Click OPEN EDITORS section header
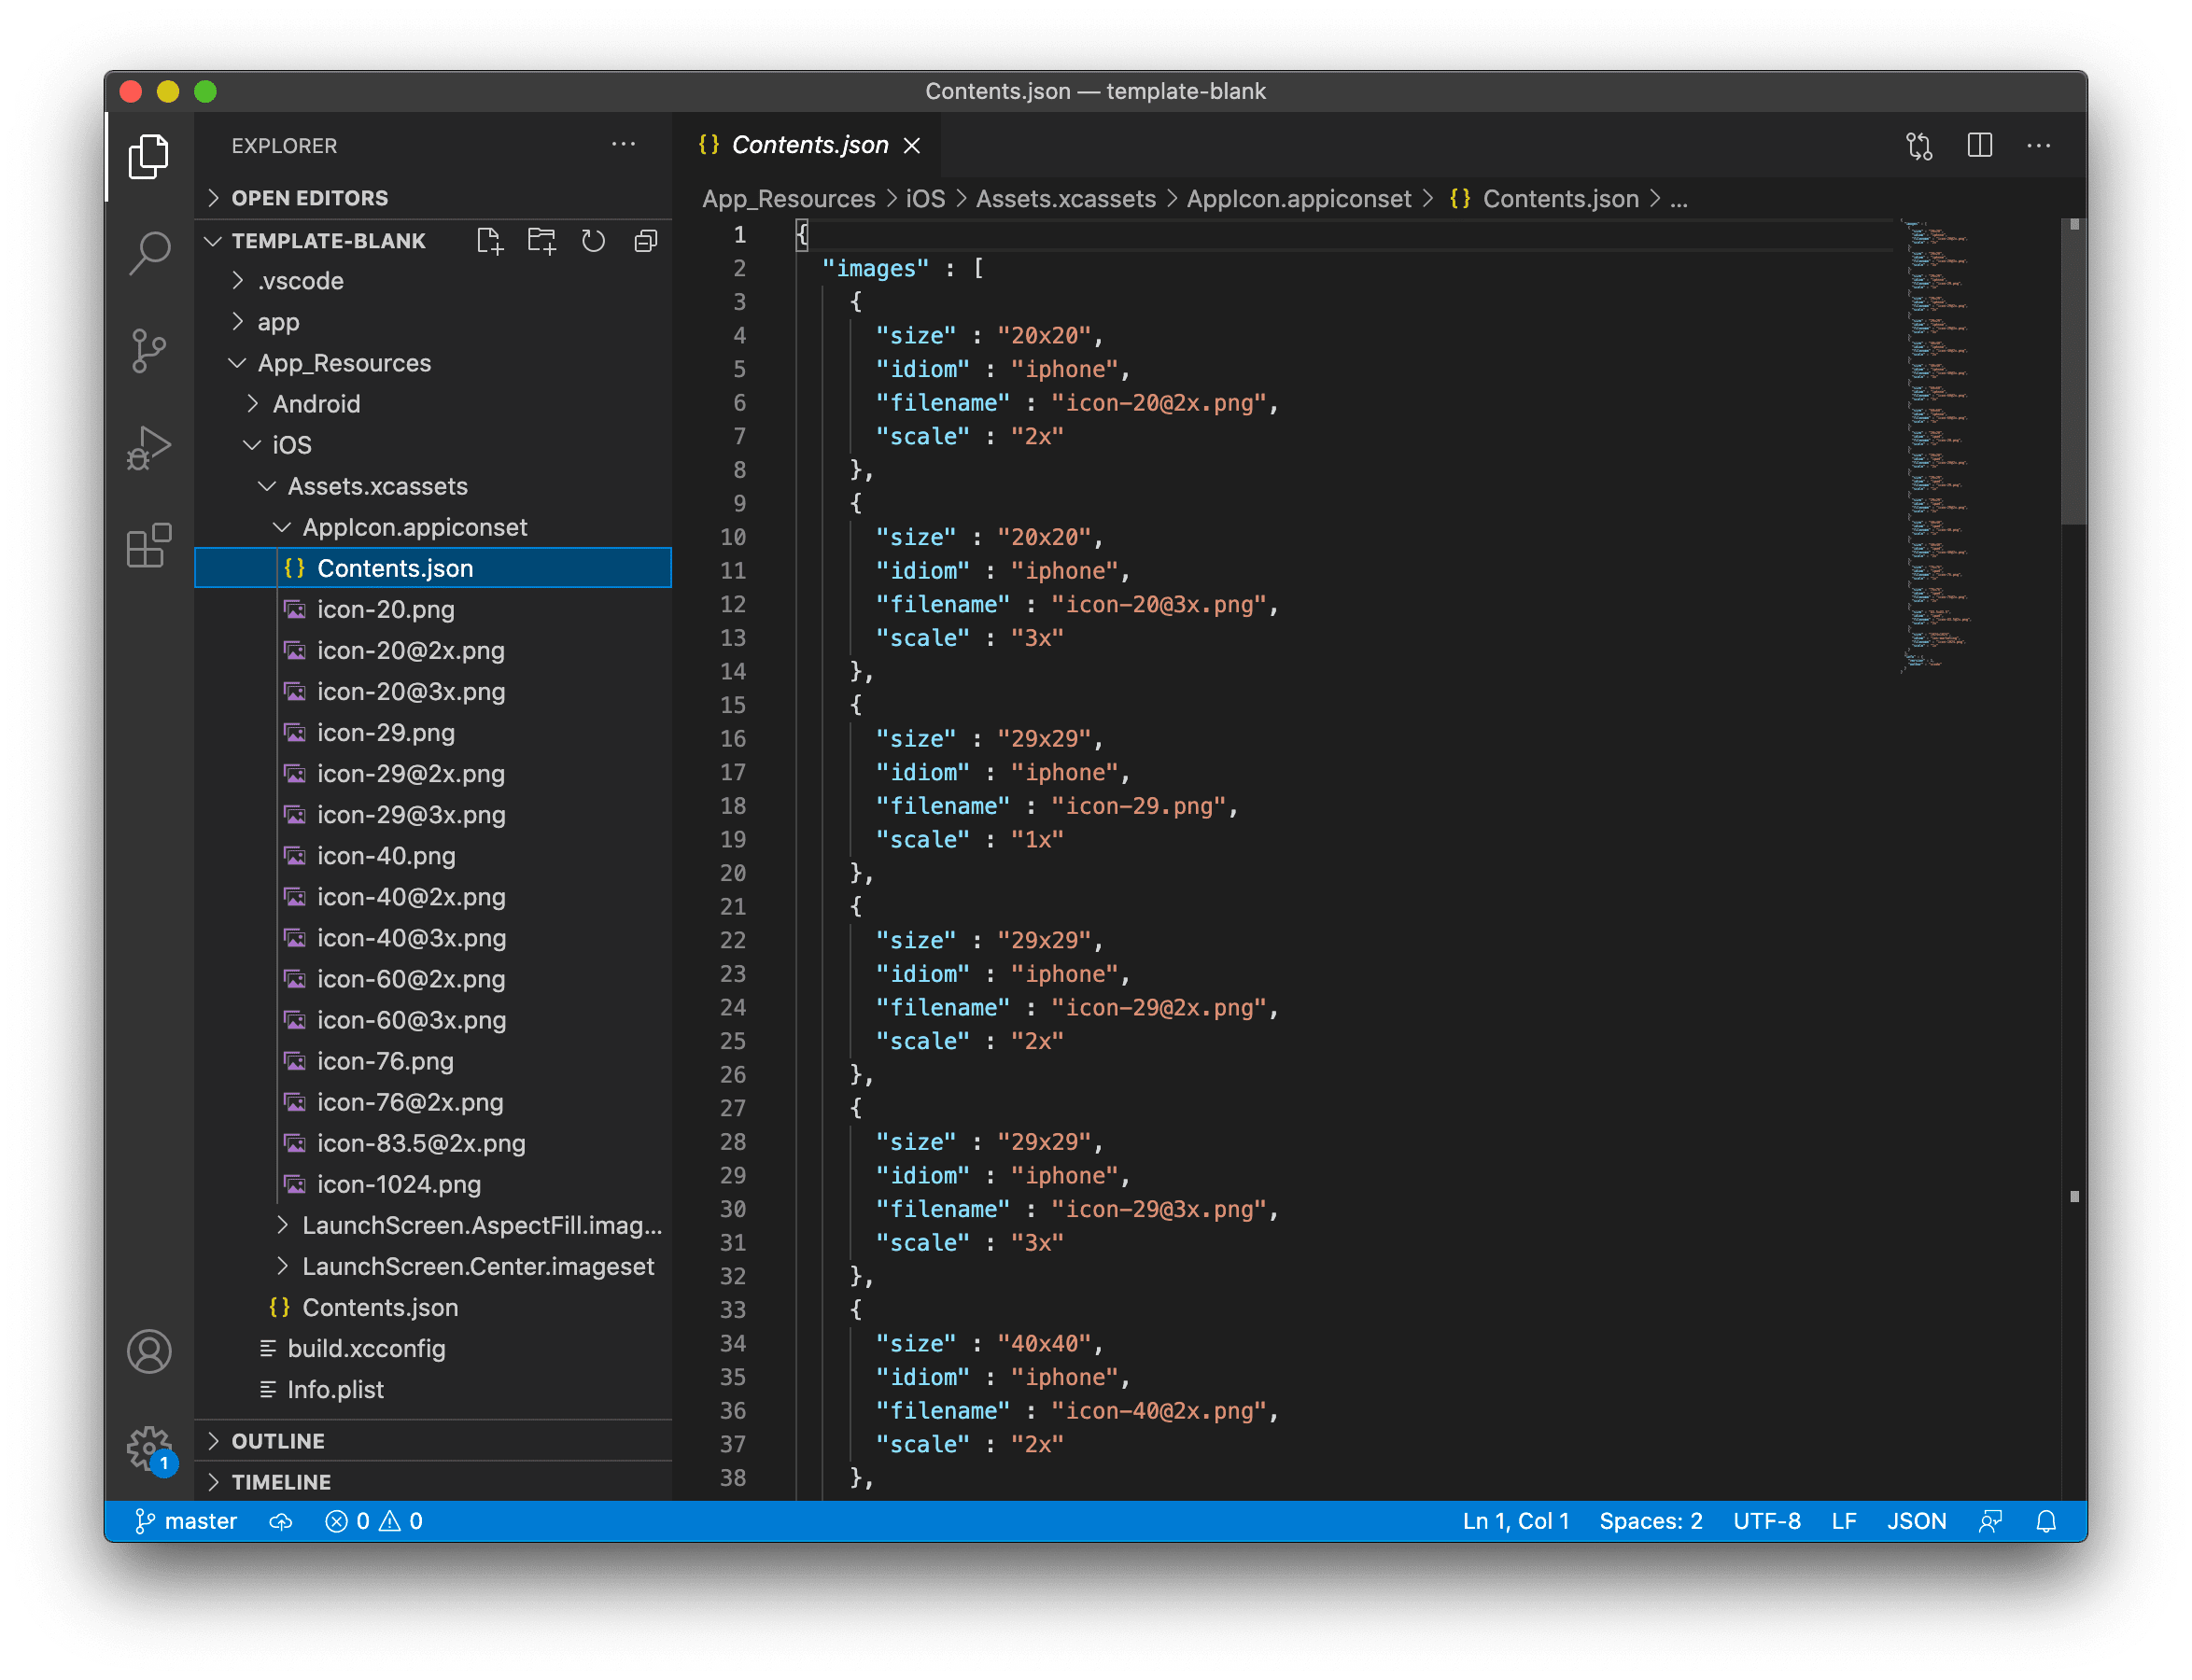 click(x=309, y=197)
